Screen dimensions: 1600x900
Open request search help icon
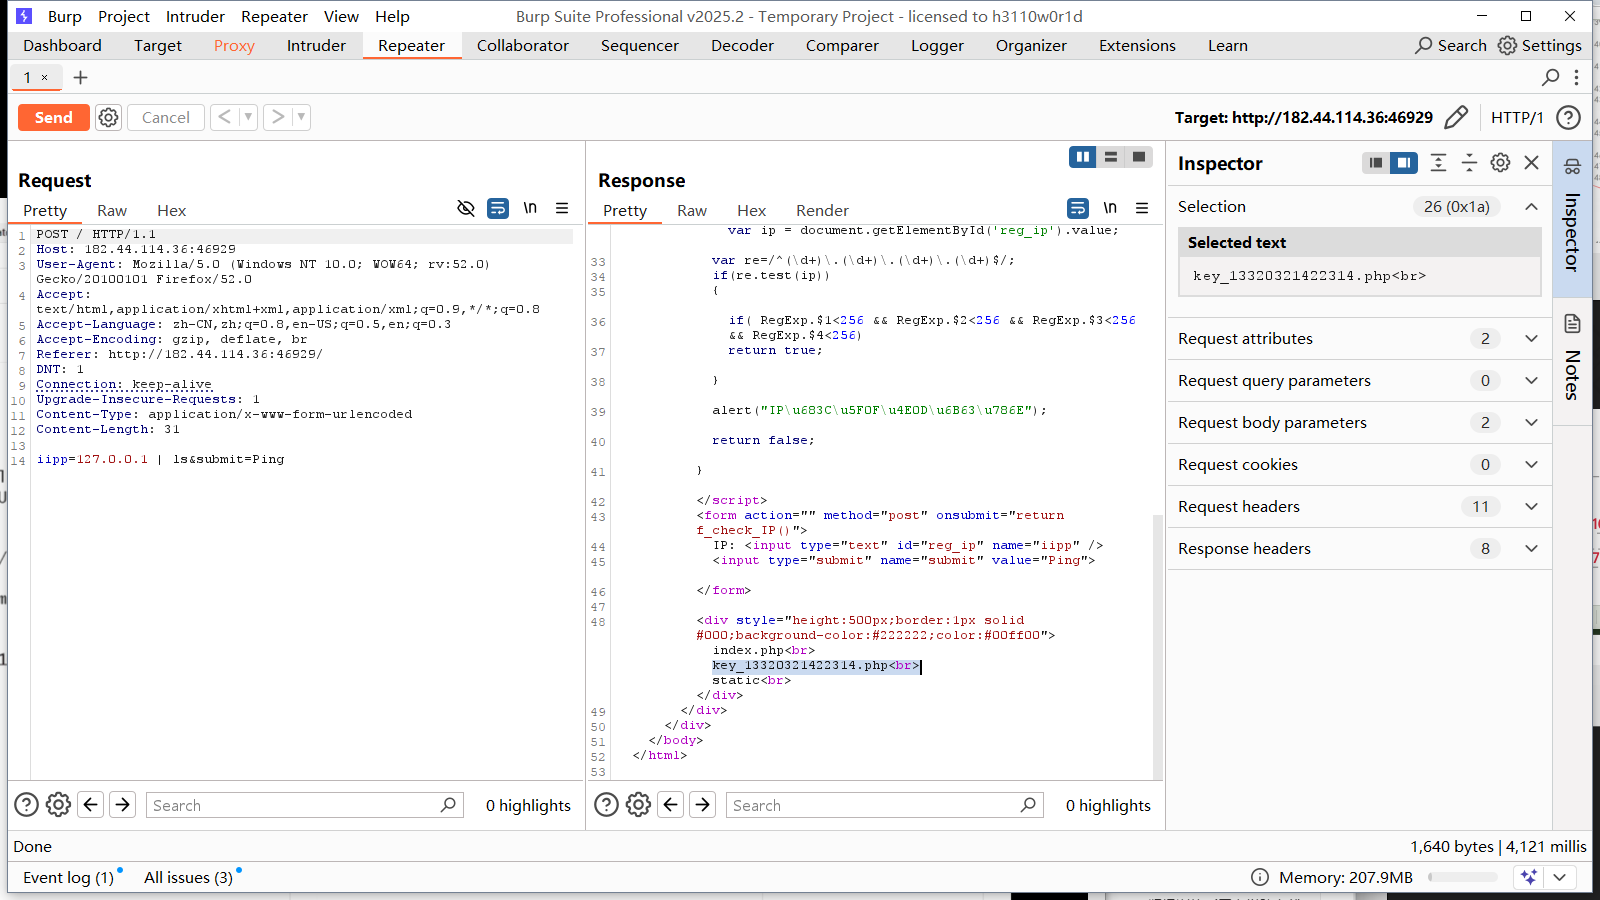tap(27, 804)
